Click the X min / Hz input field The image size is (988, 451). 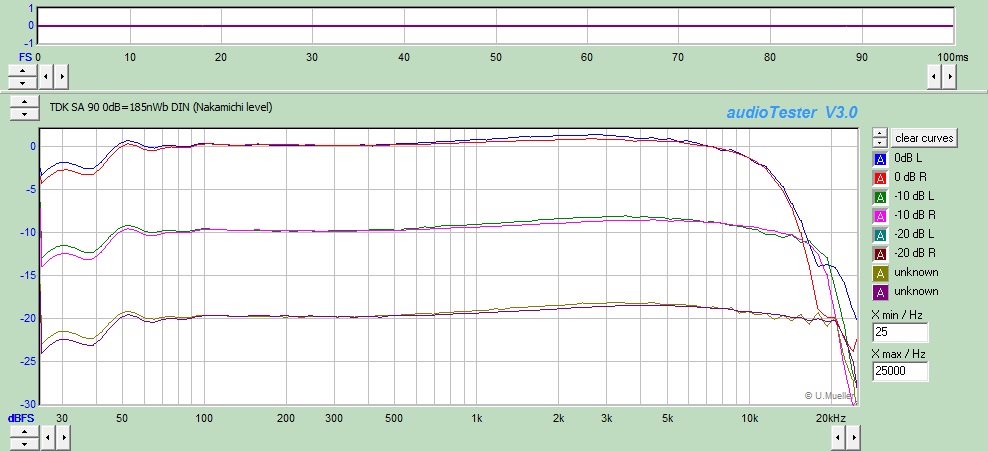click(899, 333)
